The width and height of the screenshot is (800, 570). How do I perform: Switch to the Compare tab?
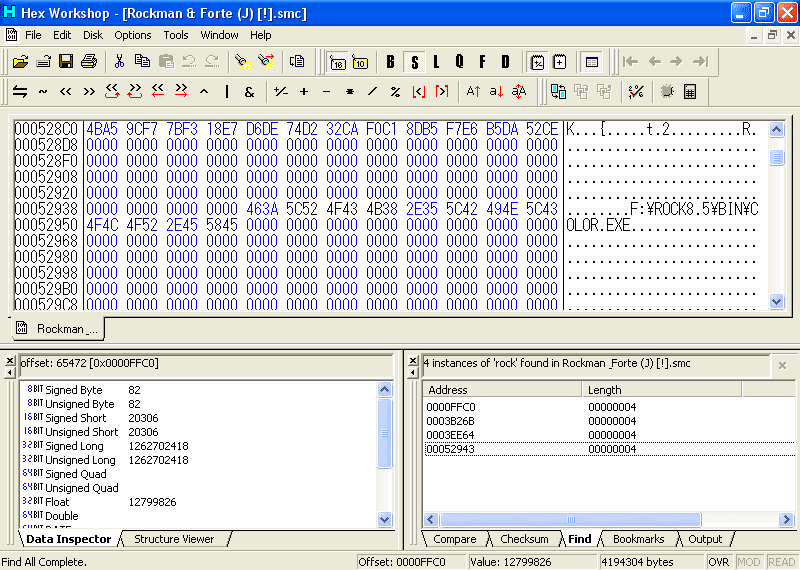pos(455,539)
